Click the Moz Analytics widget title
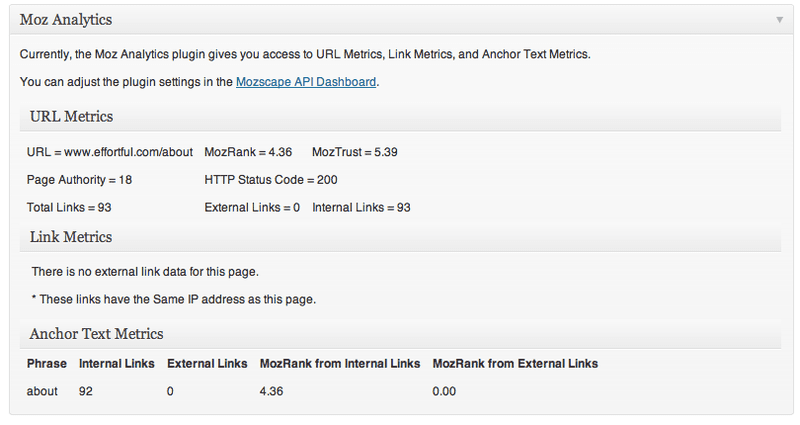The image size is (800, 425). (66, 20)
